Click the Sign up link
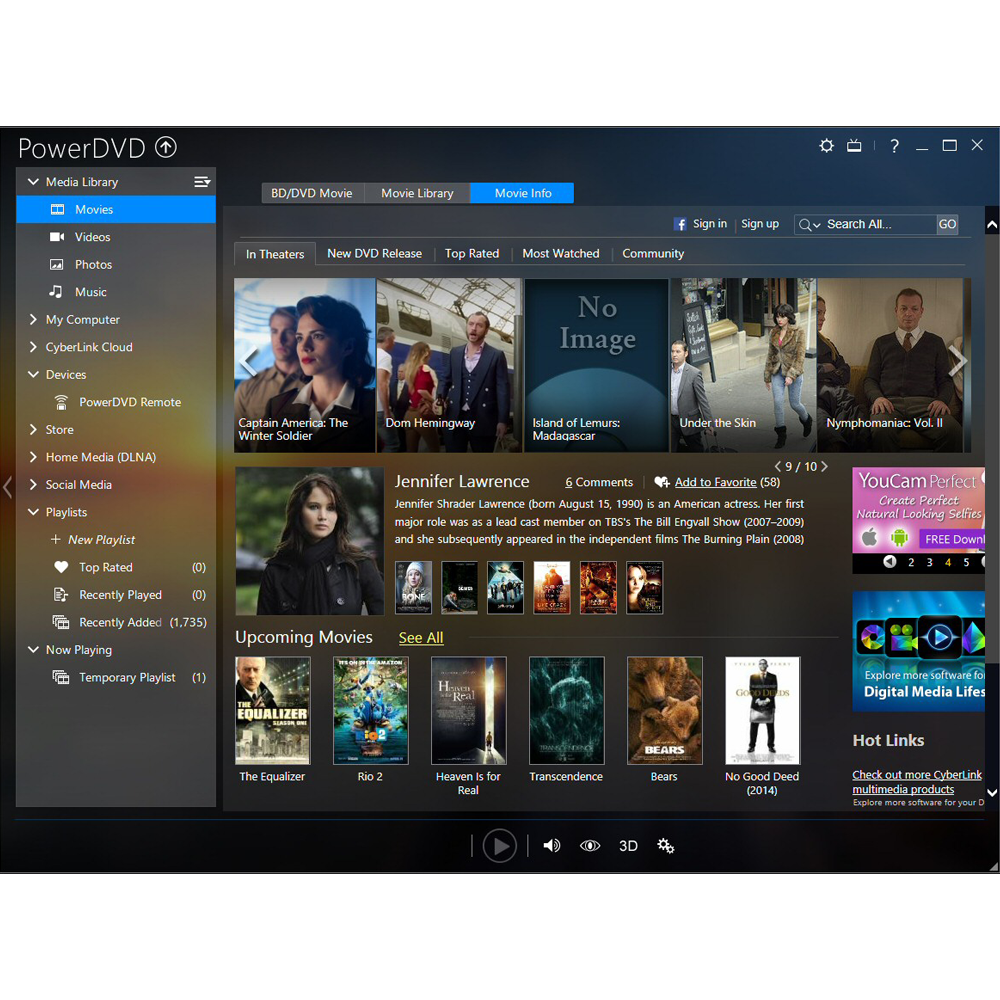The height and width of the screenshot is (1000, 1000). (x=760, y=224)
